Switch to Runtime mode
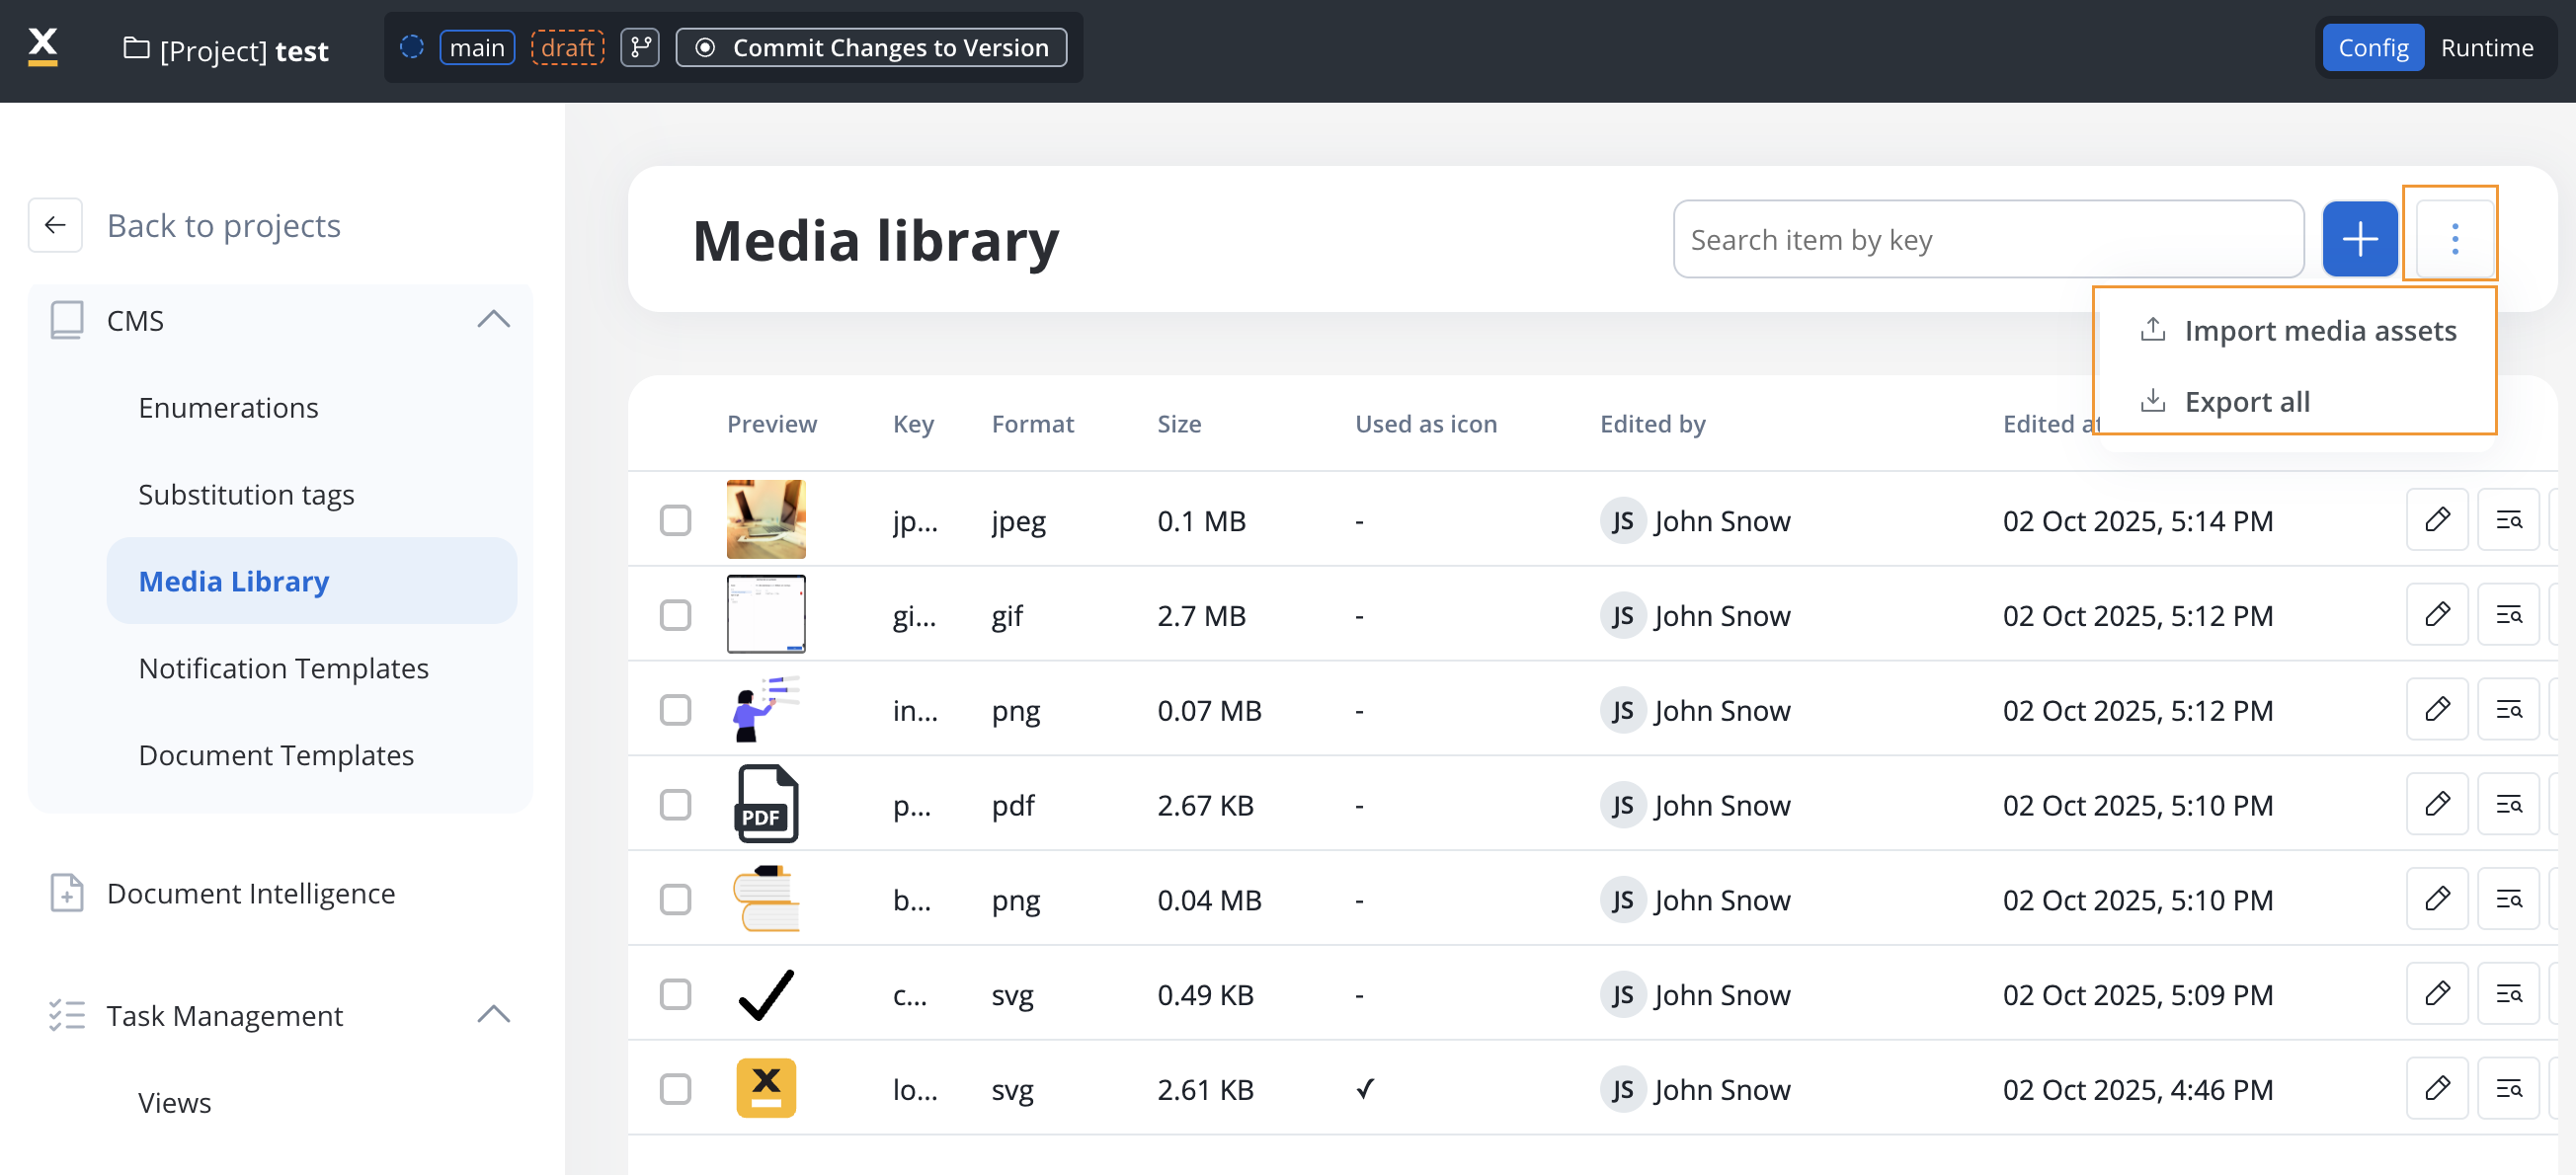This screenshot has width=2576, height=1175. pyautogui.click(x=2485, y=47)
